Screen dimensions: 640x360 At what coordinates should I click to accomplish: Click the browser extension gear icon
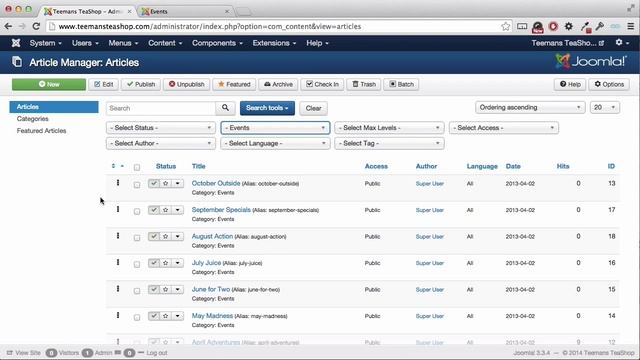pyautogui.click(x=569, y=27)
